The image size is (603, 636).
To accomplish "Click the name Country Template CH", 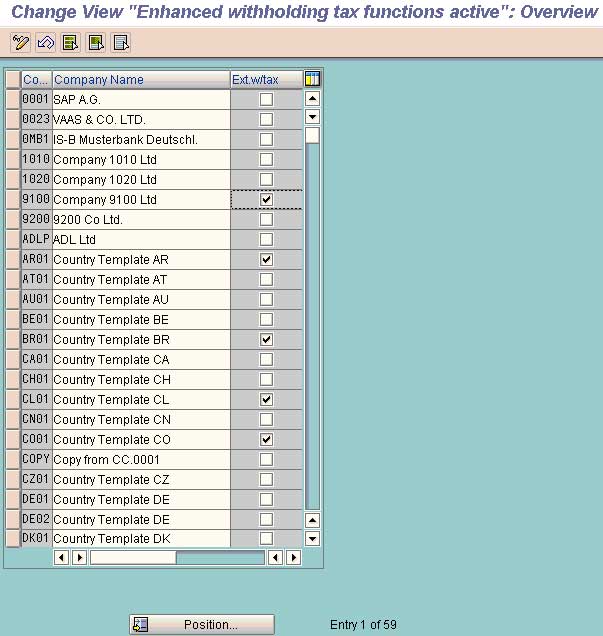I will click(x=141, y=380).
